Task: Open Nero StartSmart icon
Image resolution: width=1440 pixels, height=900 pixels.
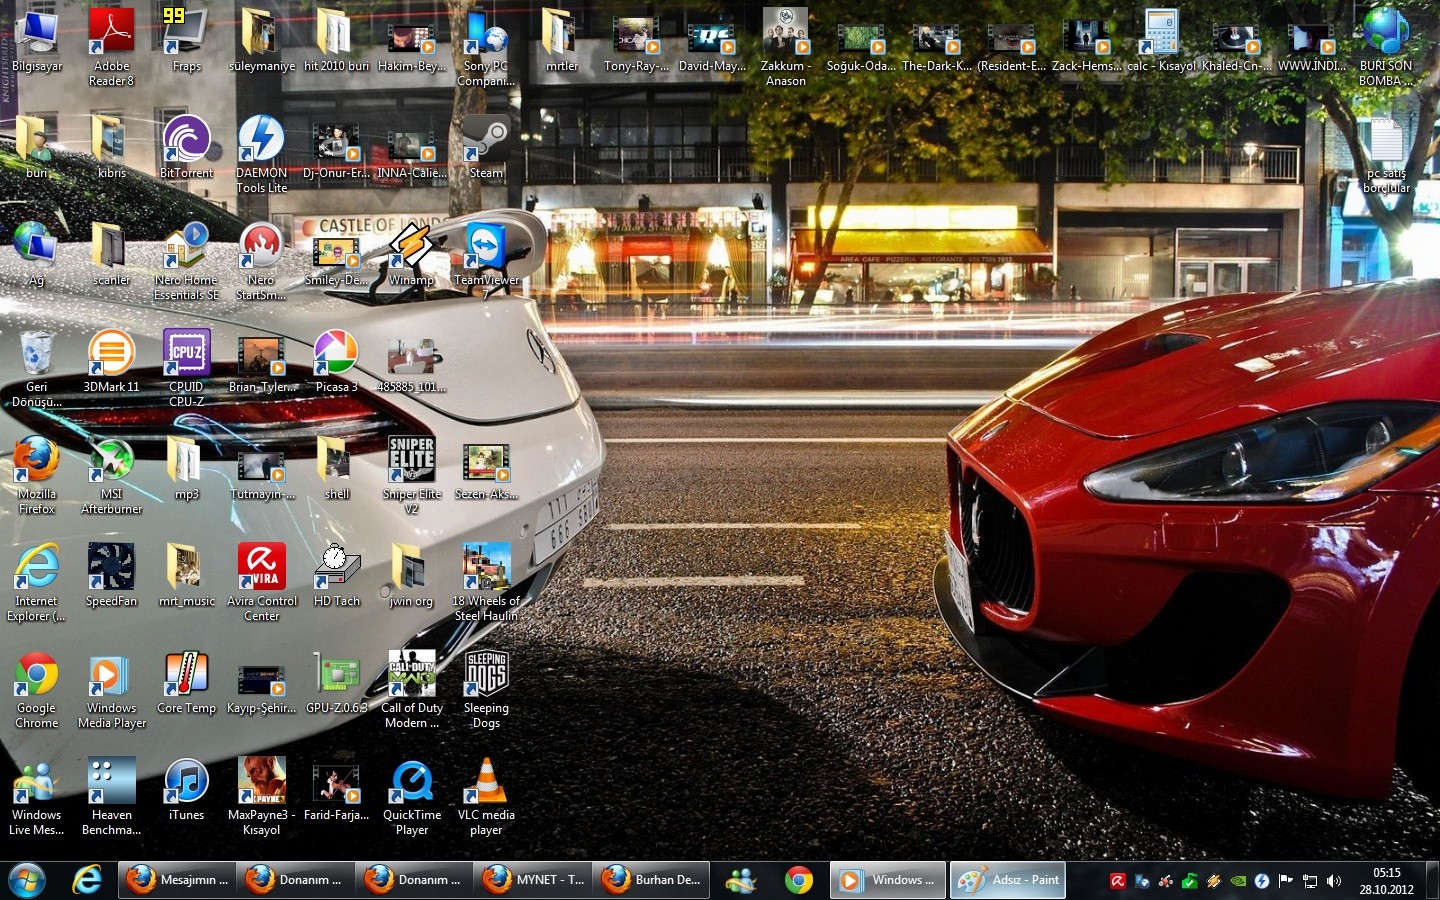Action: pos(261,261)
